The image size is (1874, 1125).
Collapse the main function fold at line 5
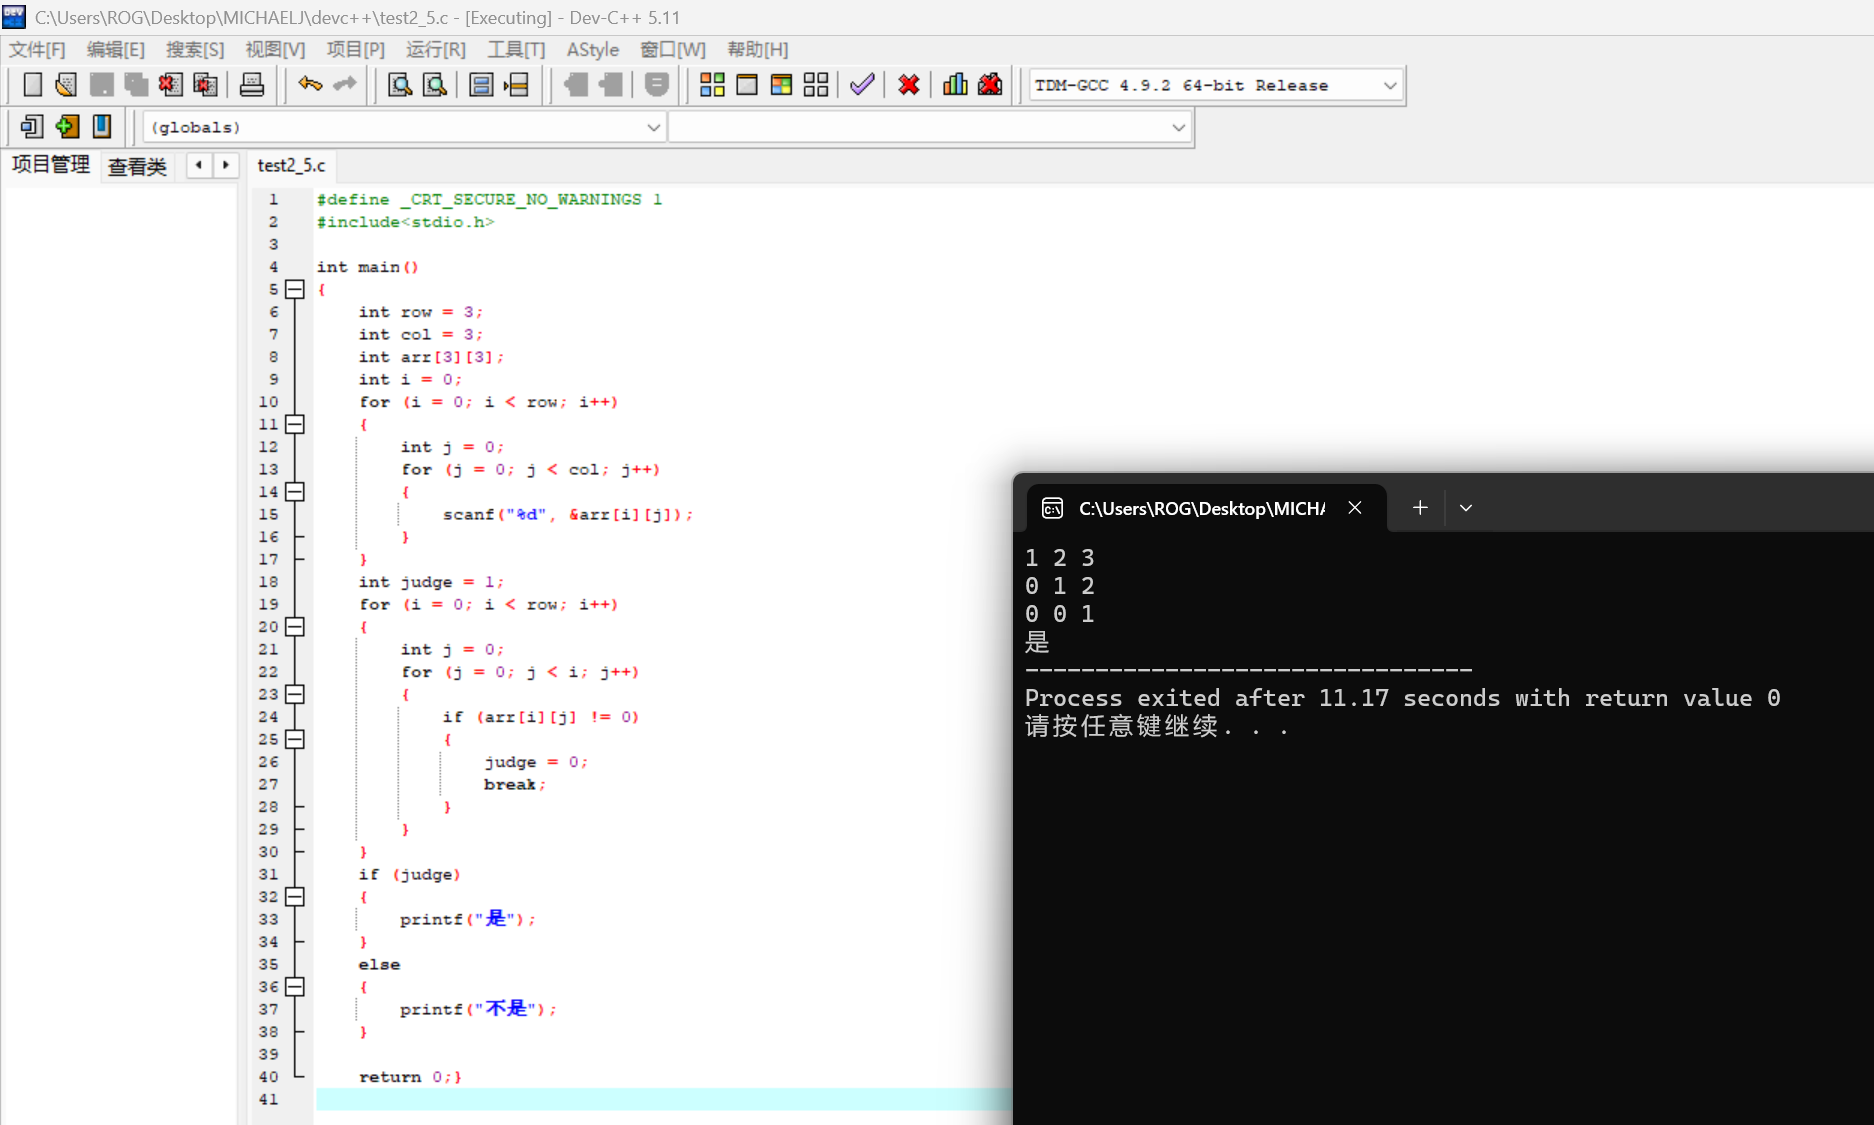click(x=294, y=289)
